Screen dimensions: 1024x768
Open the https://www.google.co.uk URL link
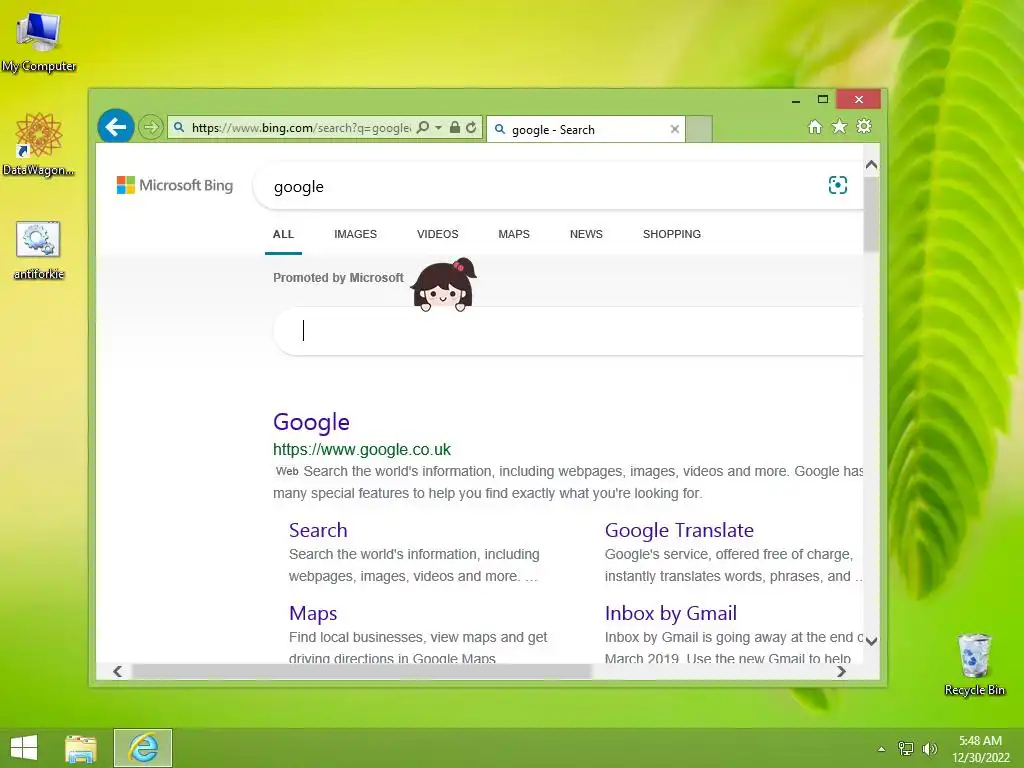tap(362, 449)
